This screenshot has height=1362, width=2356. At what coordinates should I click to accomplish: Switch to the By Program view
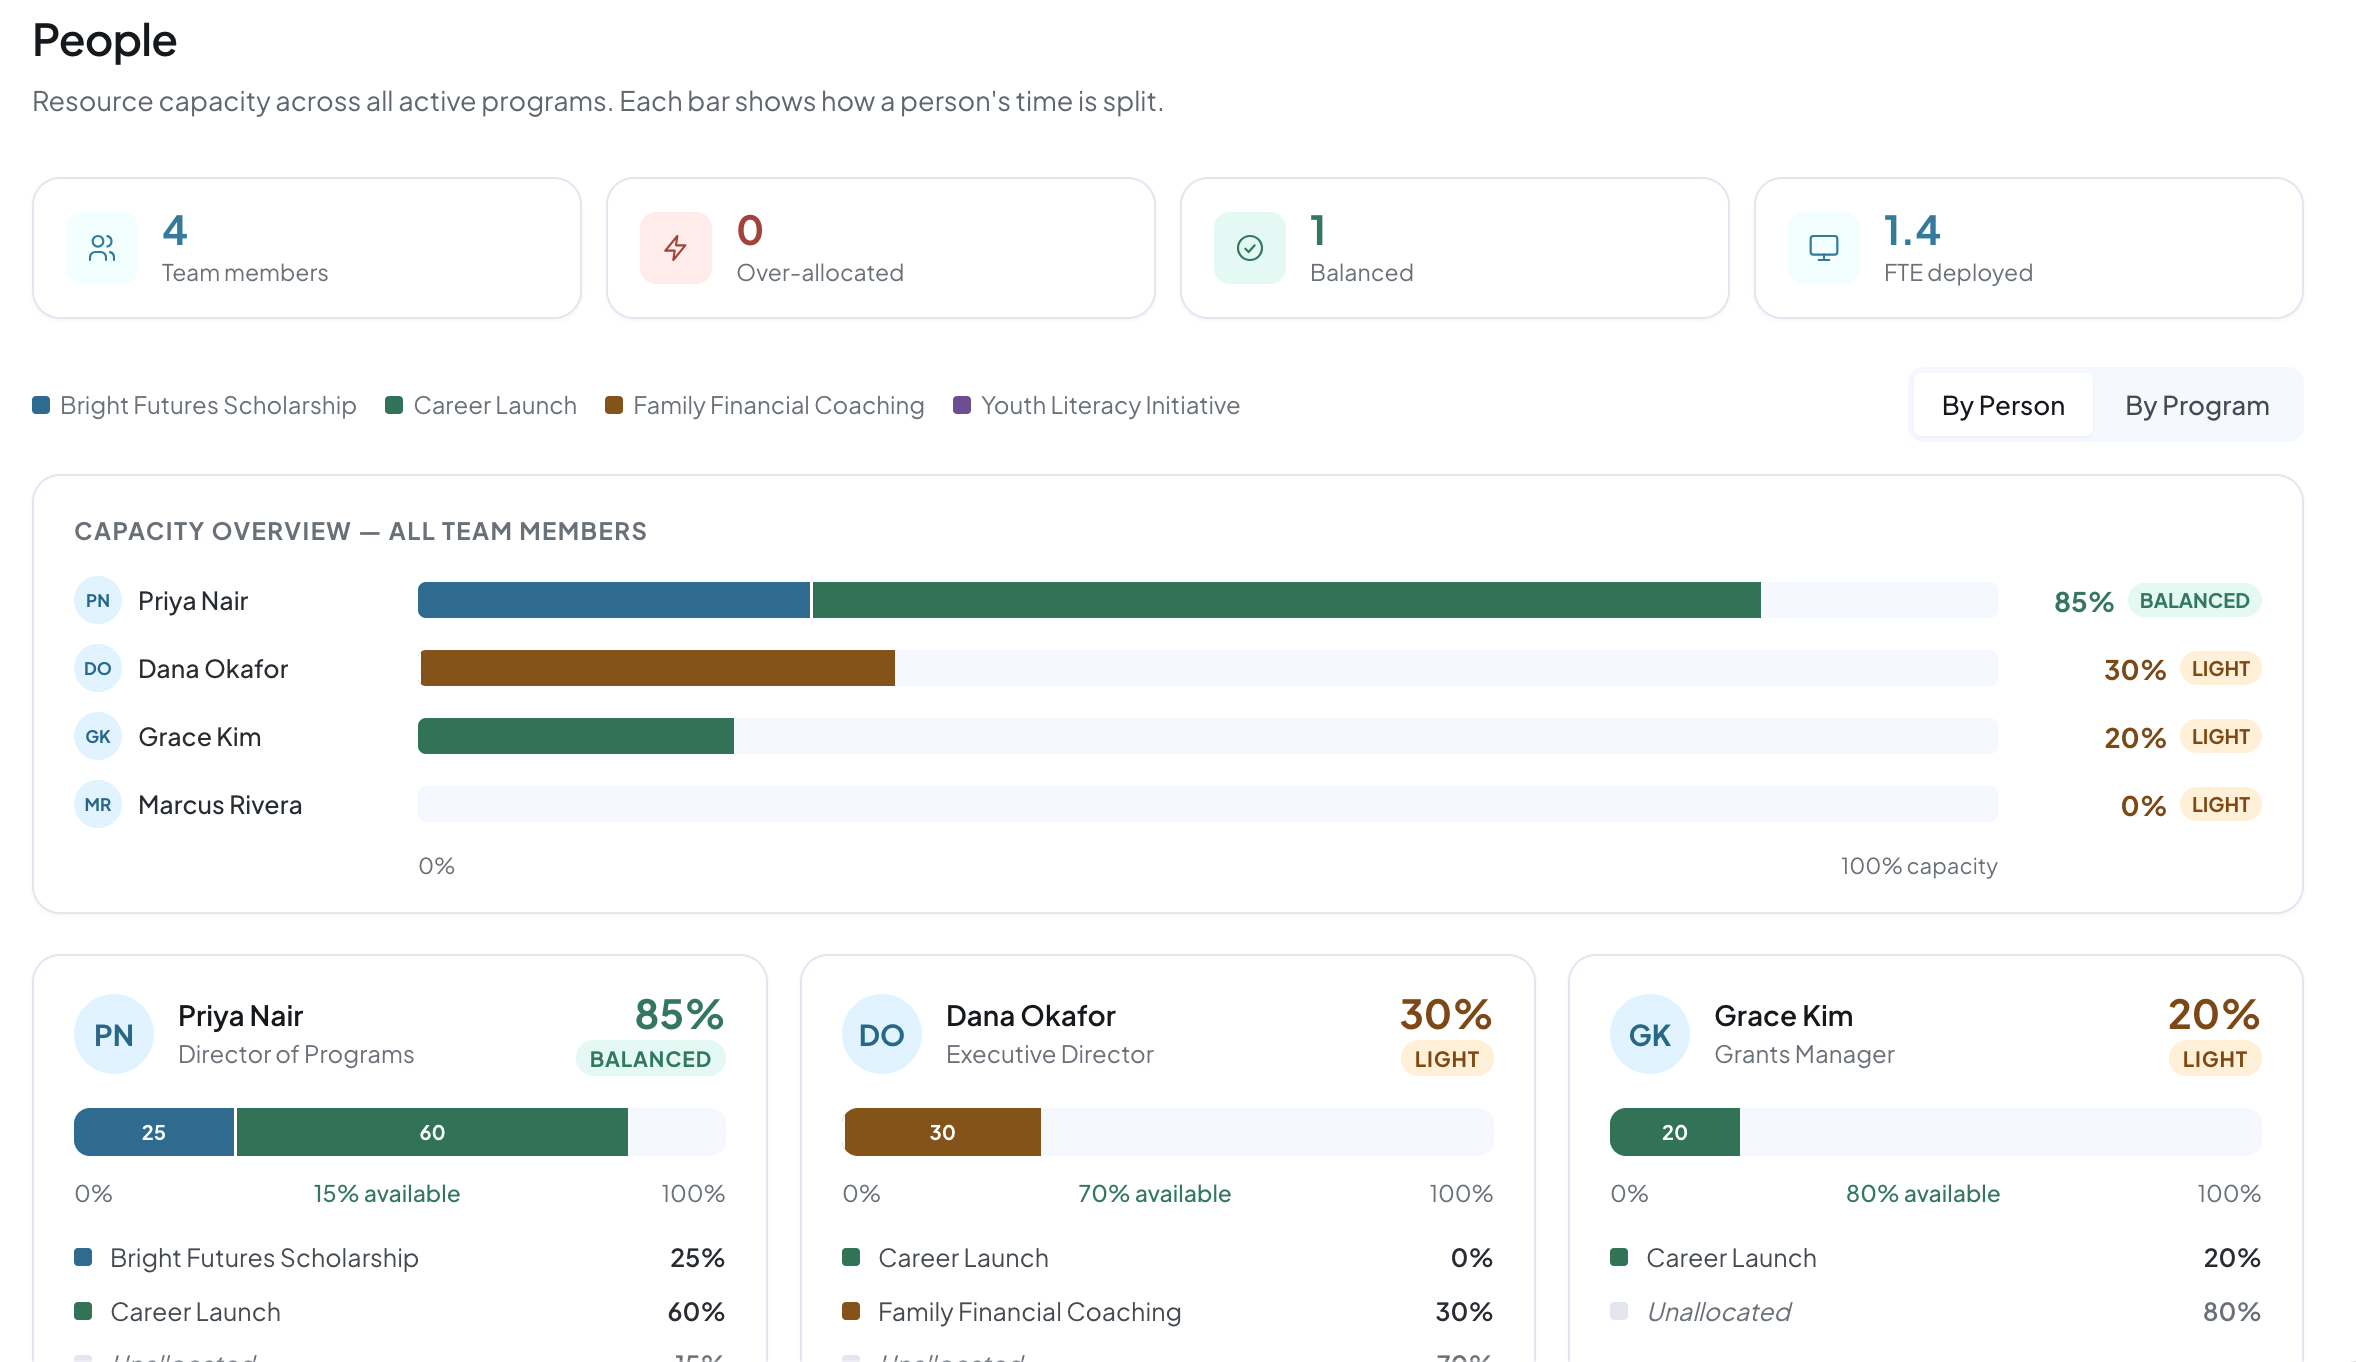2197,405
